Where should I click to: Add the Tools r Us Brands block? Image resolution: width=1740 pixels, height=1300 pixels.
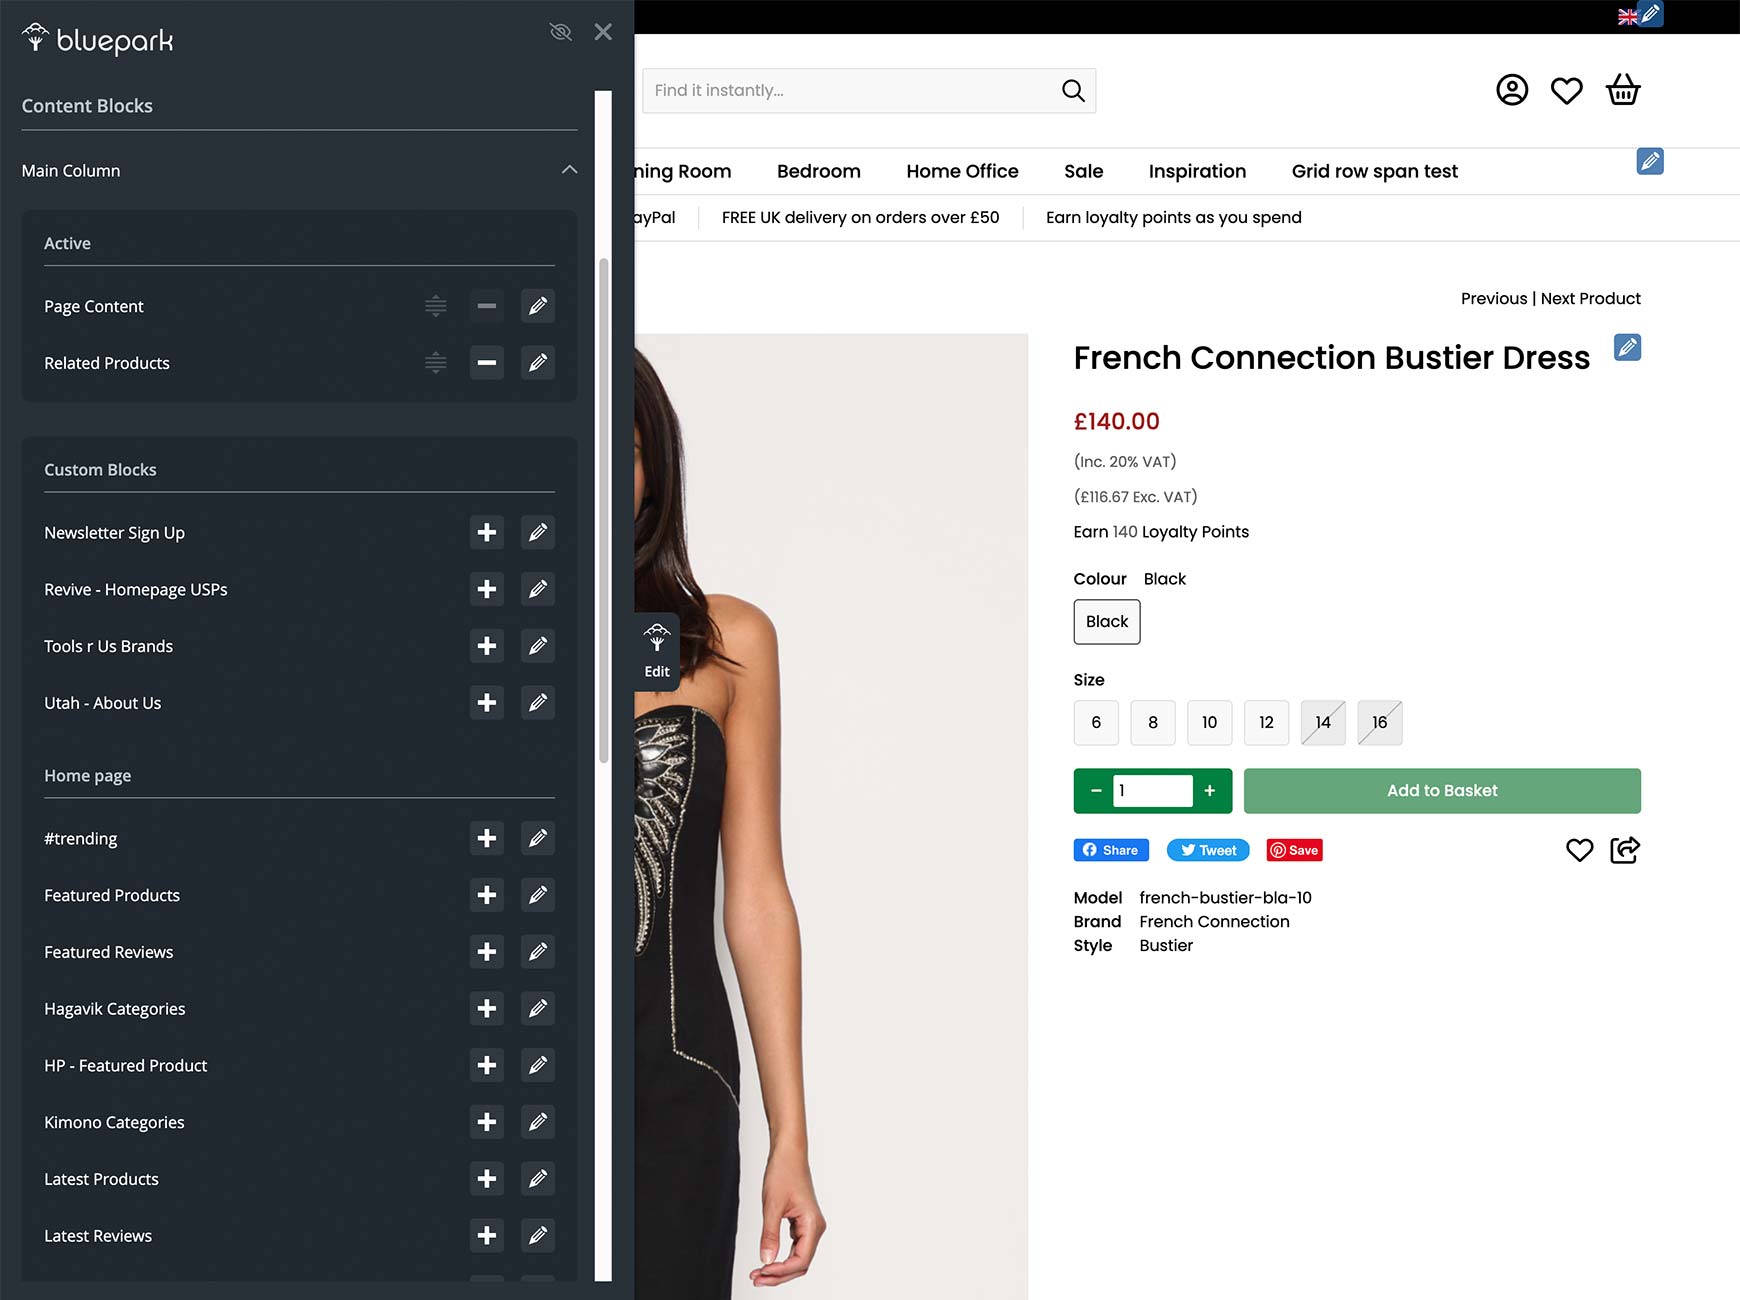coord(487,646)
